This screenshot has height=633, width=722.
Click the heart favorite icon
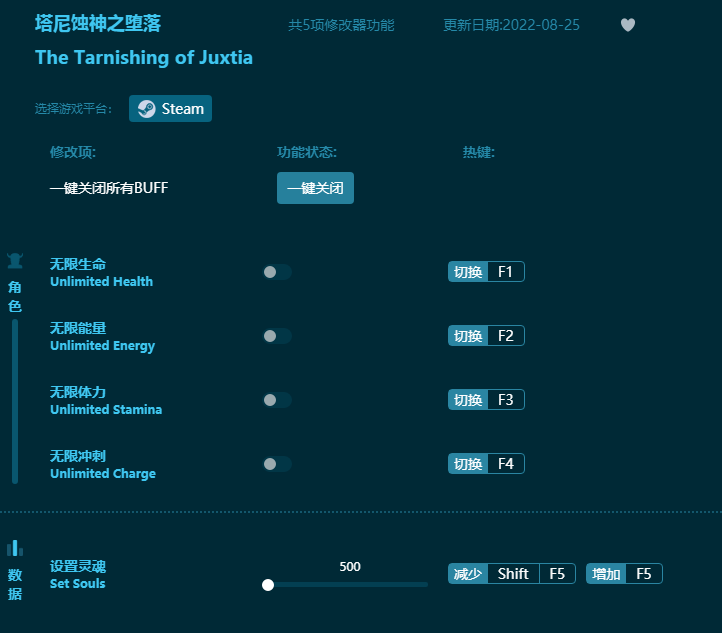pos(628,25)
